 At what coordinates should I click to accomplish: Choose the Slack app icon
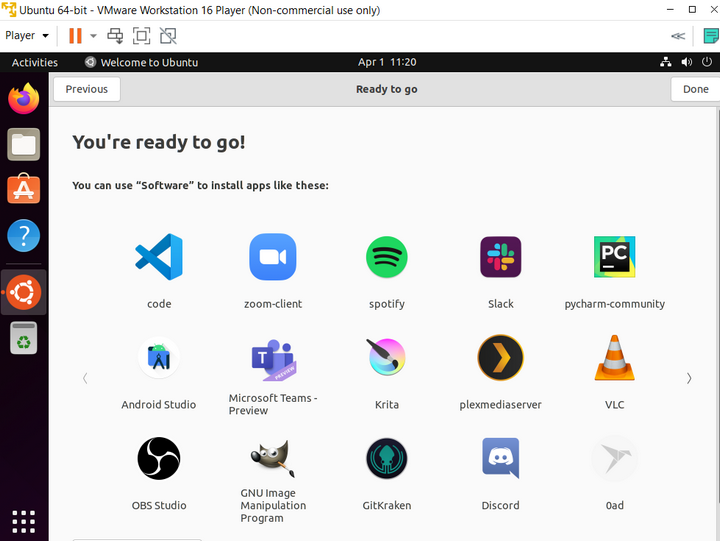click(x=501, y=257)
